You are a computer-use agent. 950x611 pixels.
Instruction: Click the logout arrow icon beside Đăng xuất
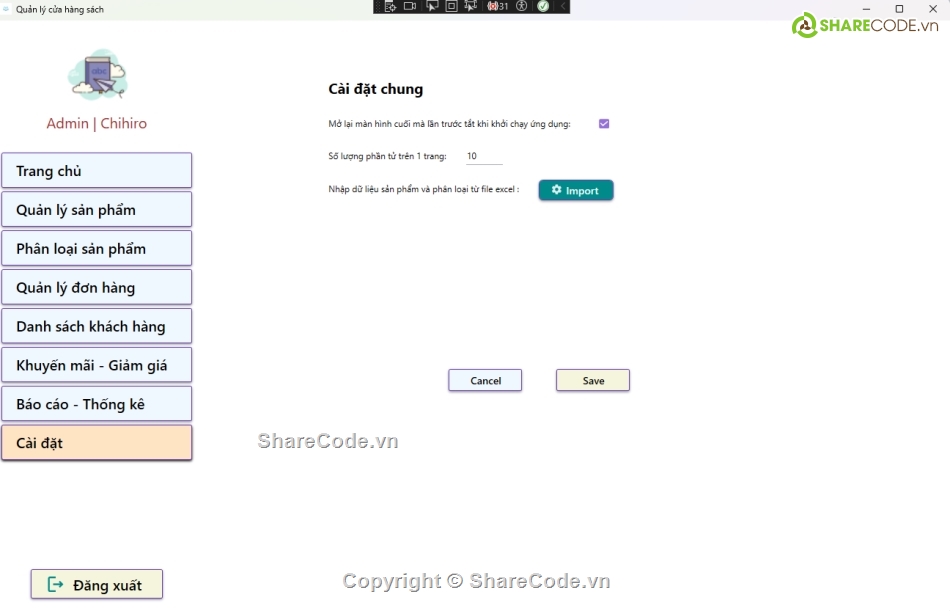pyautogui.click(x=56, y=585)
